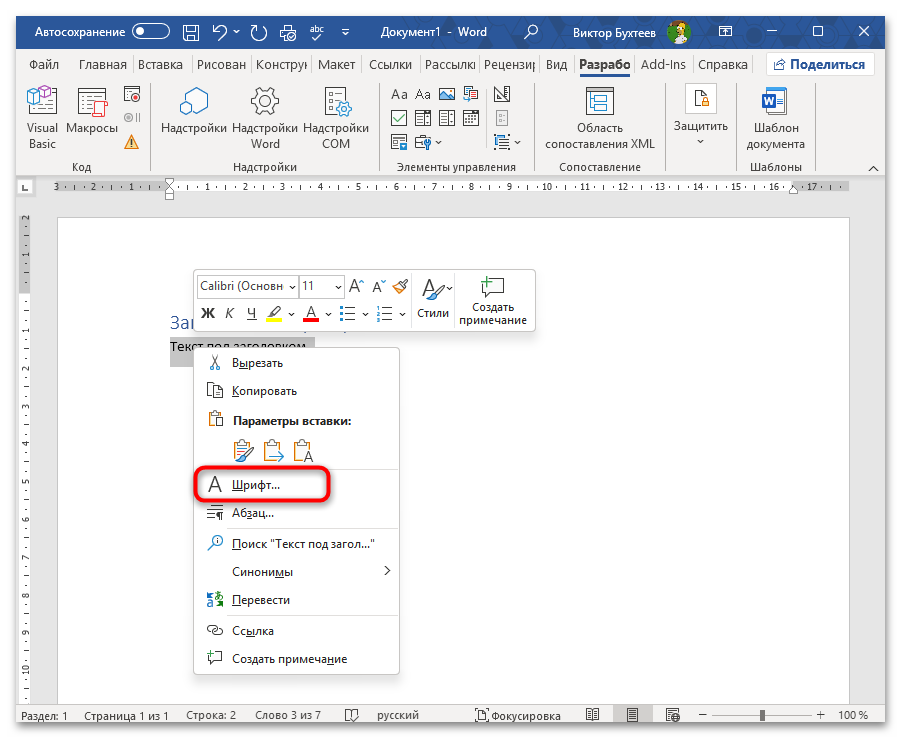Click the Область сопоставления XML icon

(599, 117)
